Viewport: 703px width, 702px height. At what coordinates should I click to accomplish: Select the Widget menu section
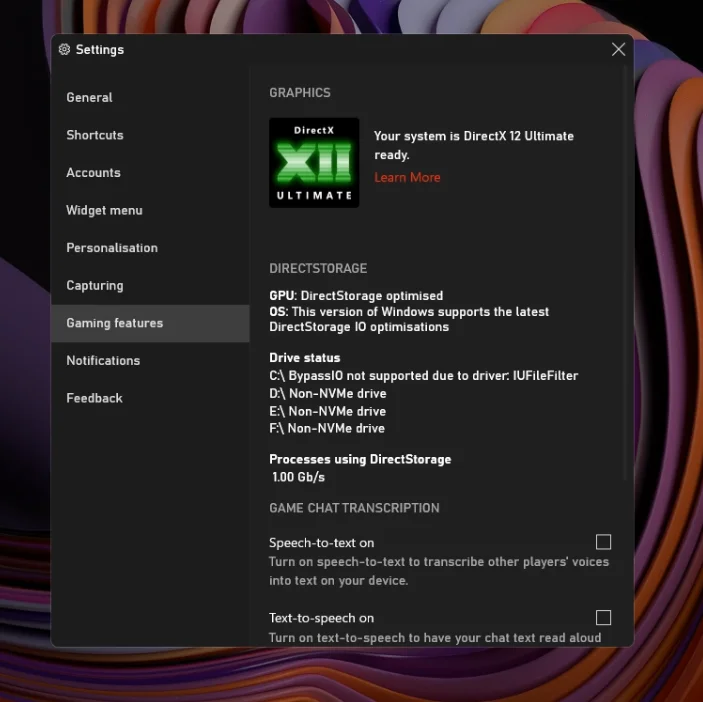point(150,210)
